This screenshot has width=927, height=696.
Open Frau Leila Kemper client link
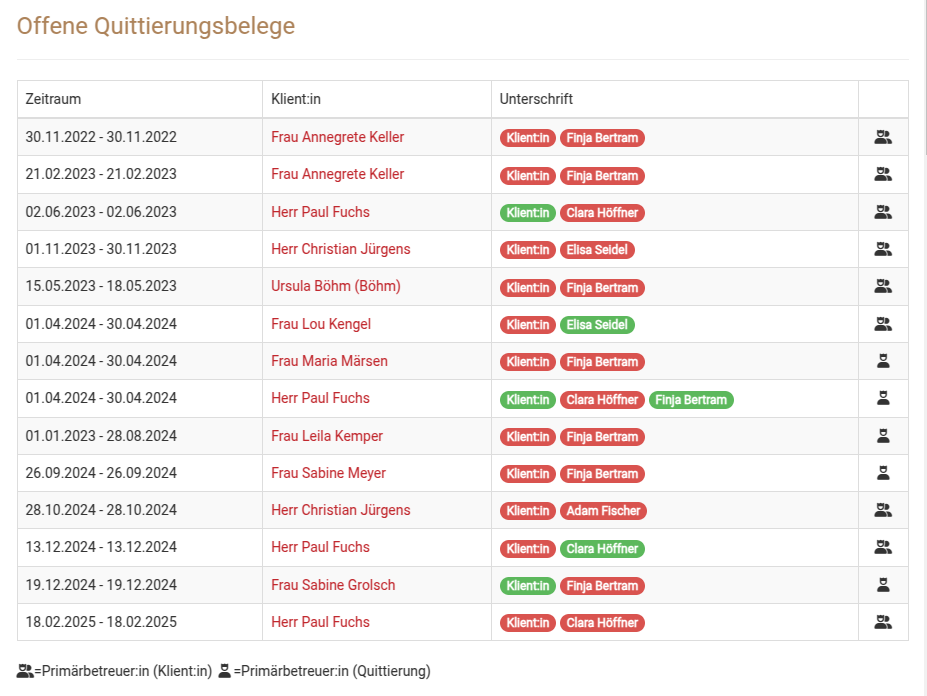(326, 436)
